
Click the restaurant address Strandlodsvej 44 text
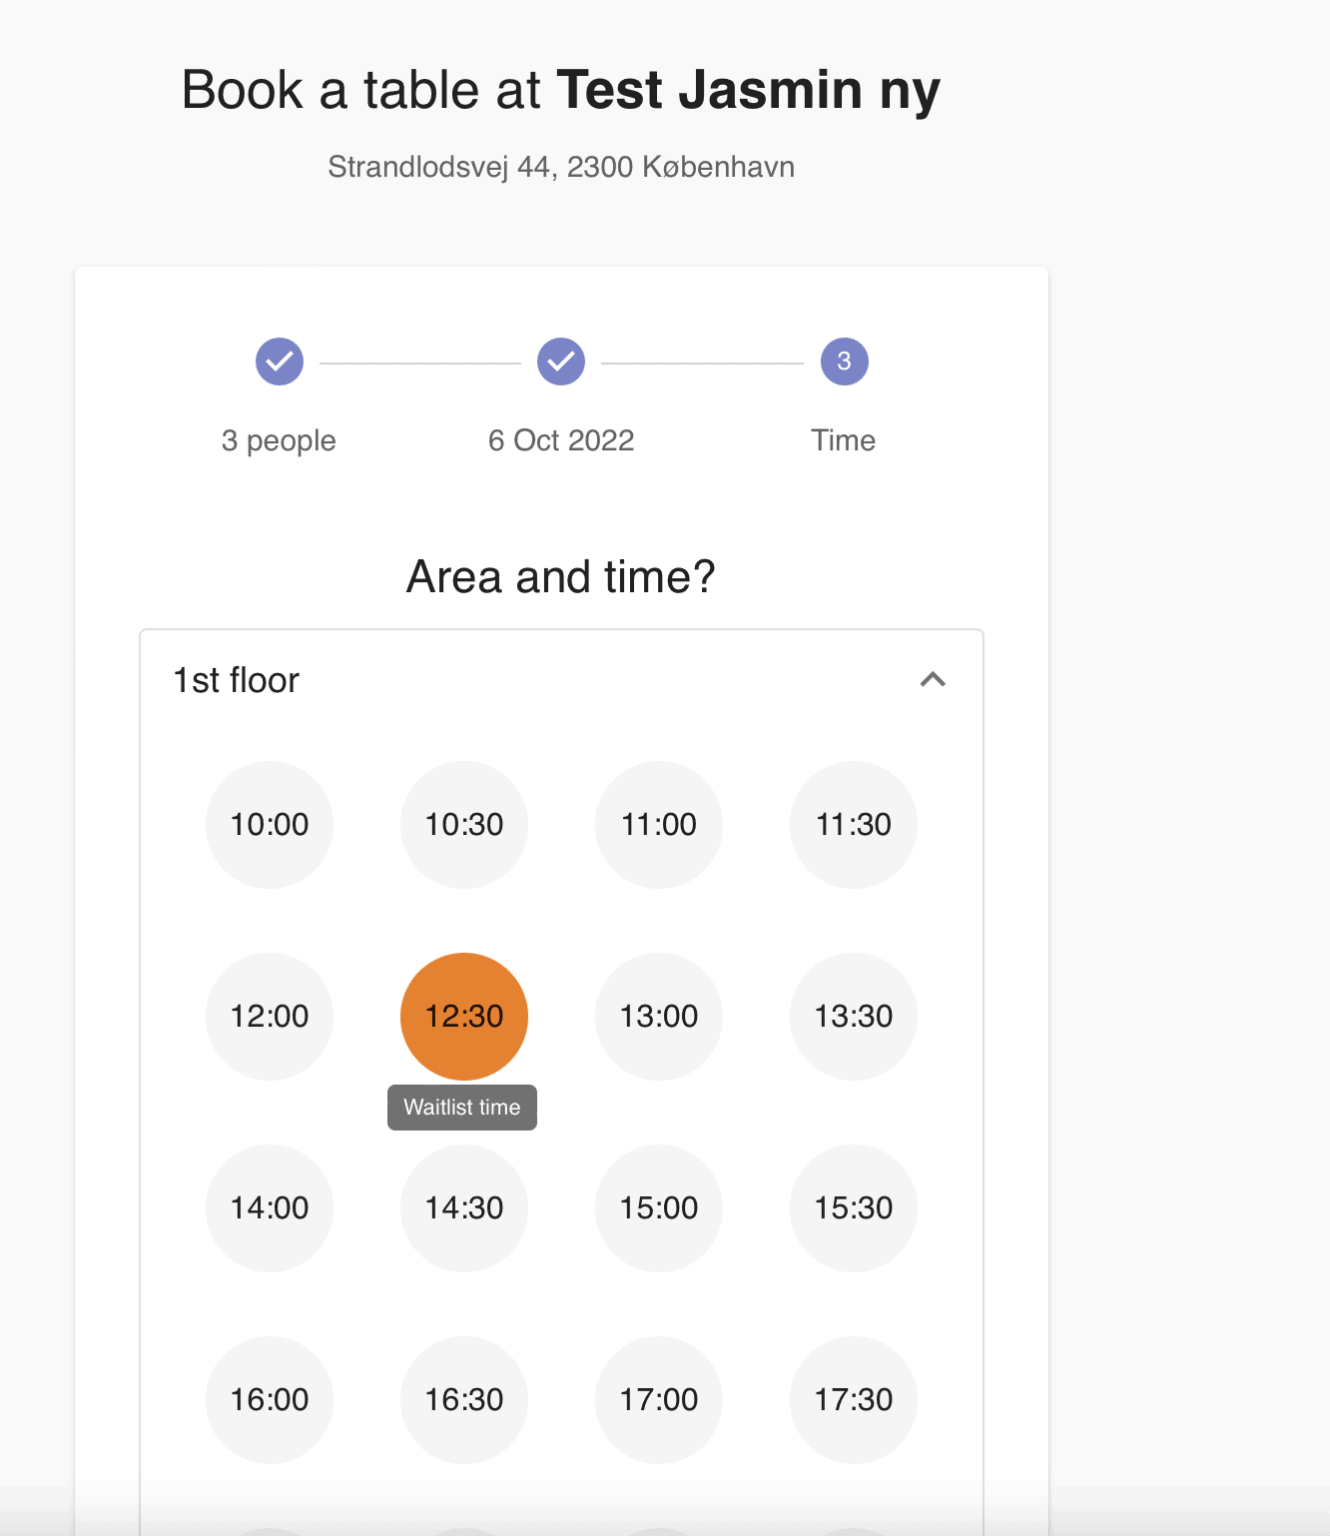[560, 166]
